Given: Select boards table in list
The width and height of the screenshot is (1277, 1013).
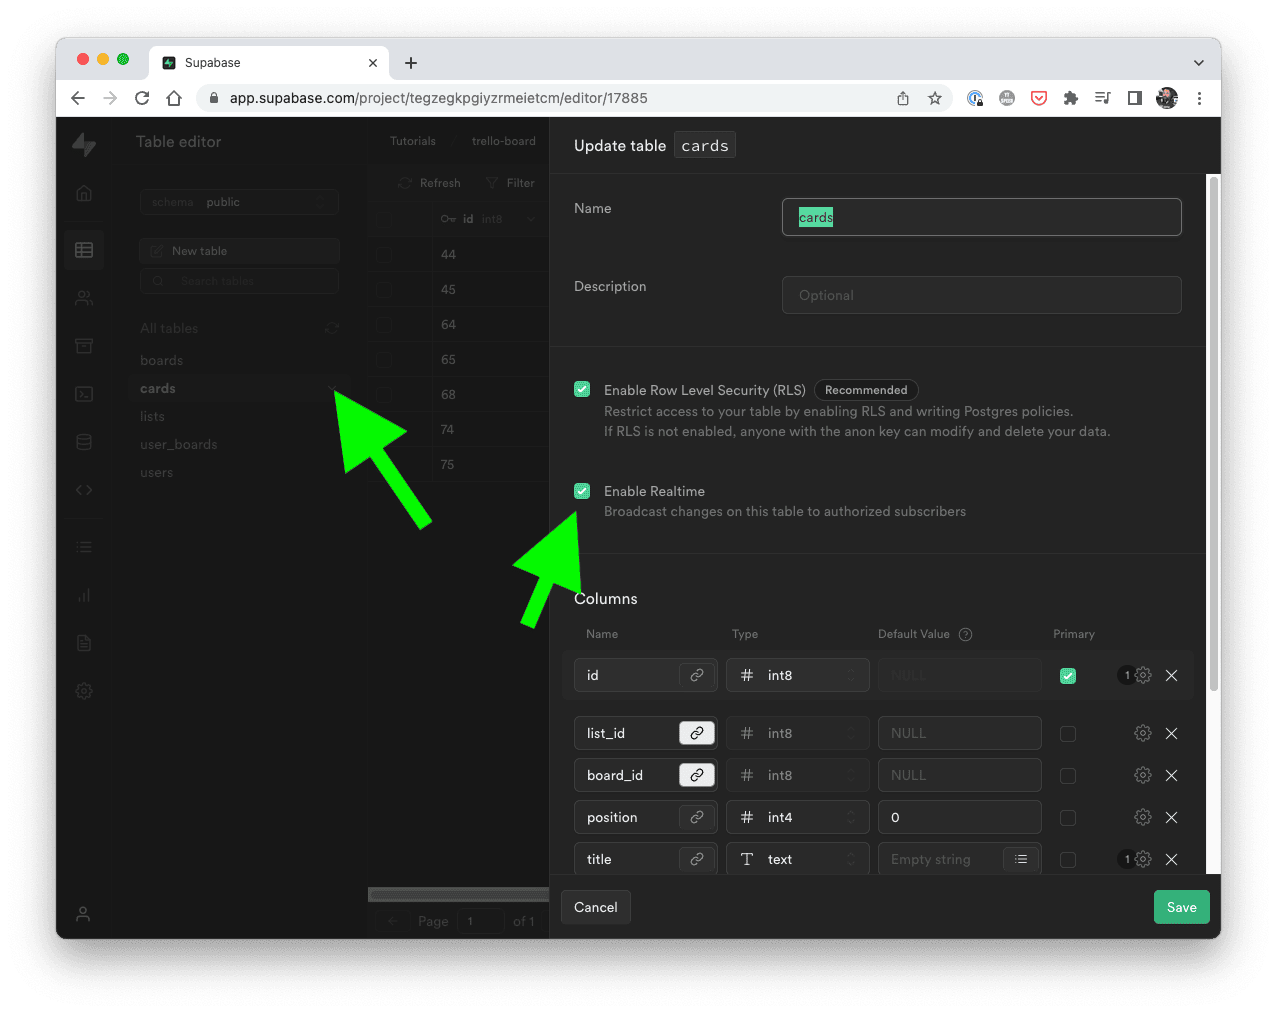Looking at the screenshot, I should 162,360.
